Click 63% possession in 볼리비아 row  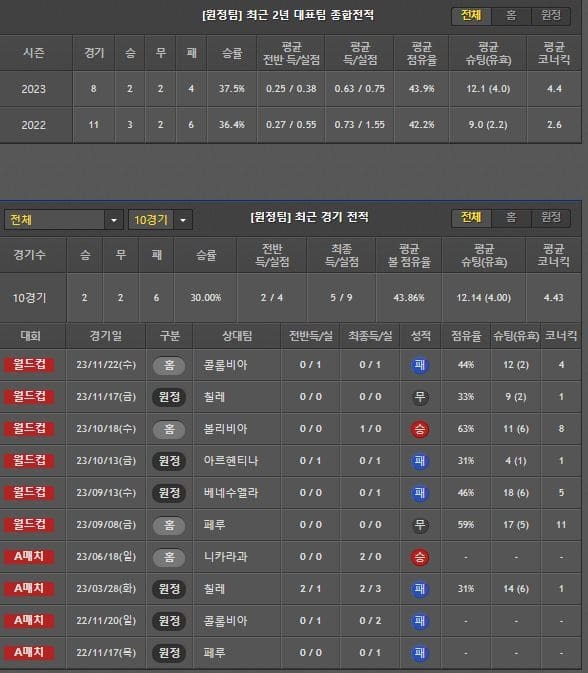[466, 429]
